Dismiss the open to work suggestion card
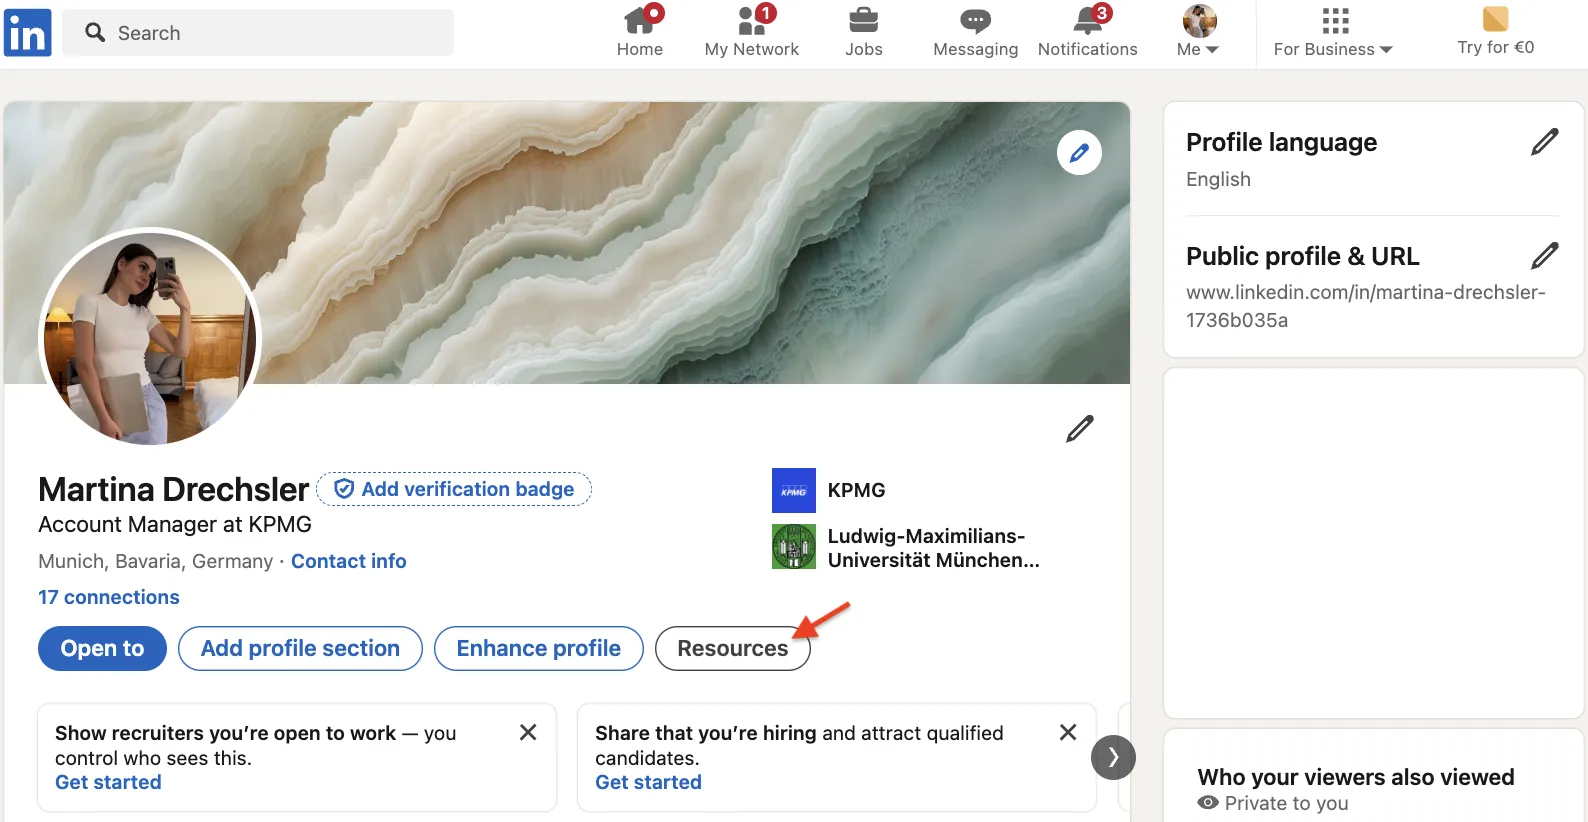The height and width of the screenshot is (822, 1588). click(528, 732)
